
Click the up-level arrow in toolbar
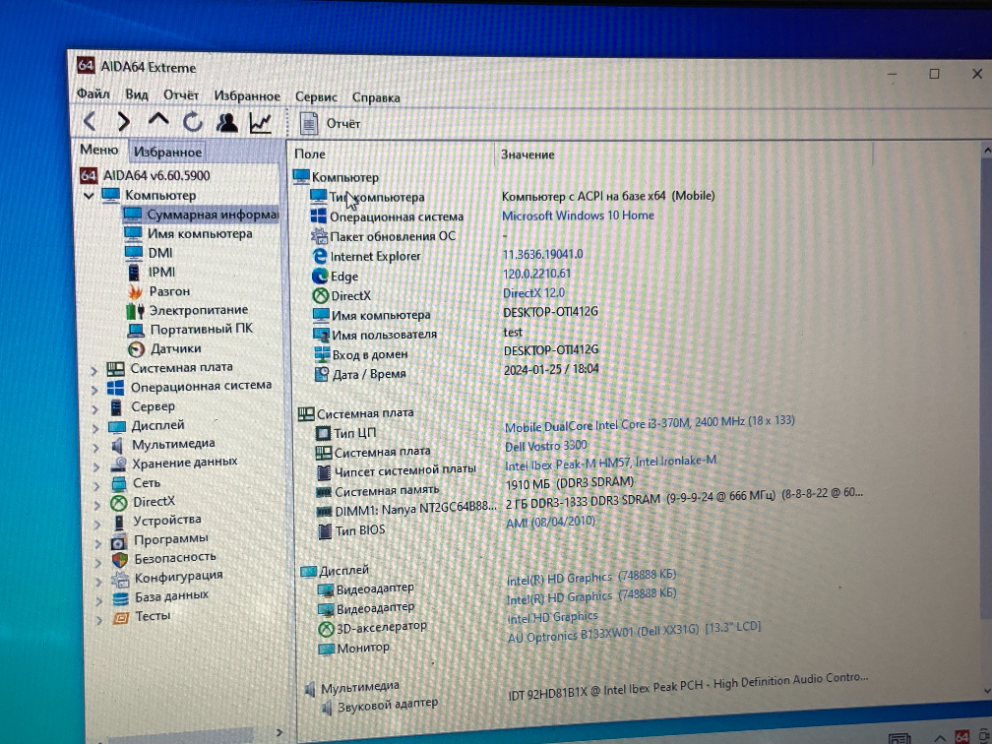coord(158,120)
